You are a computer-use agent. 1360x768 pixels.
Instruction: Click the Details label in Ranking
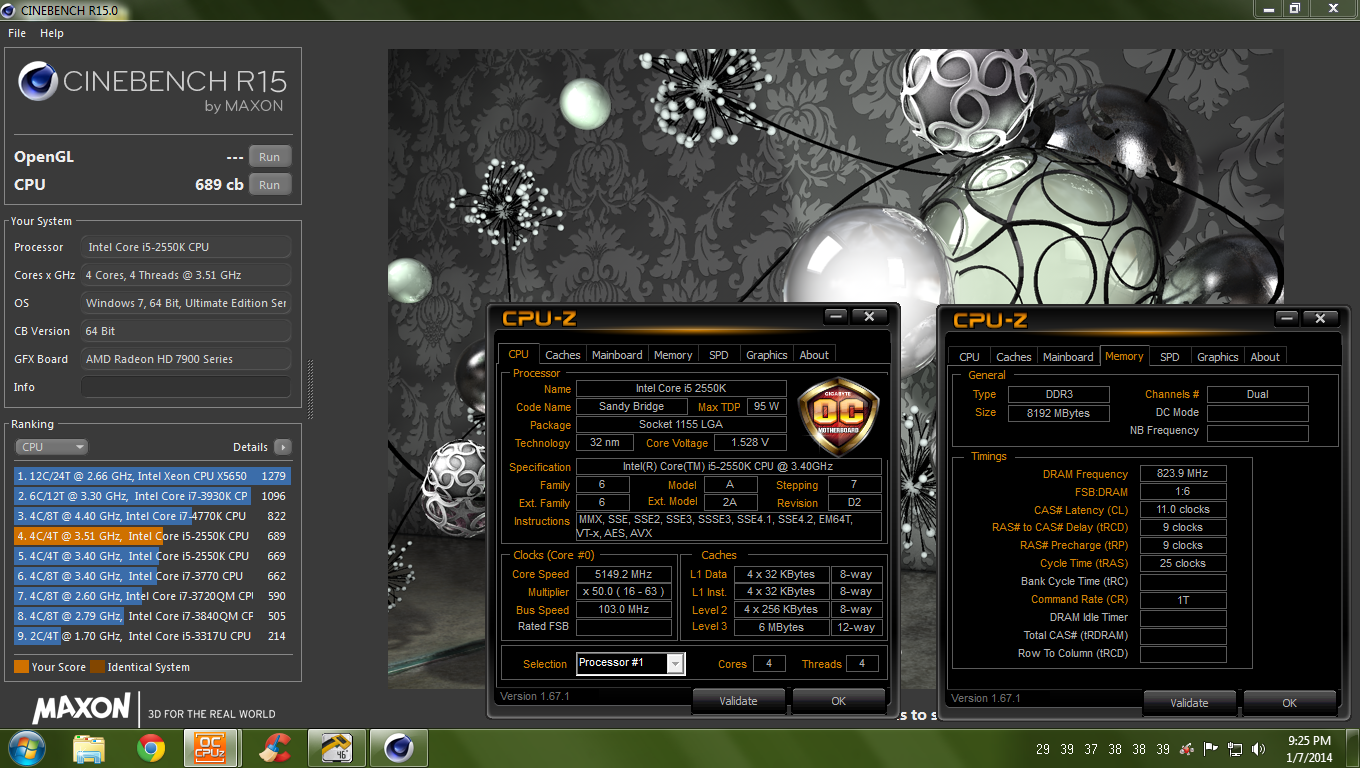click(x=250, y=447)
